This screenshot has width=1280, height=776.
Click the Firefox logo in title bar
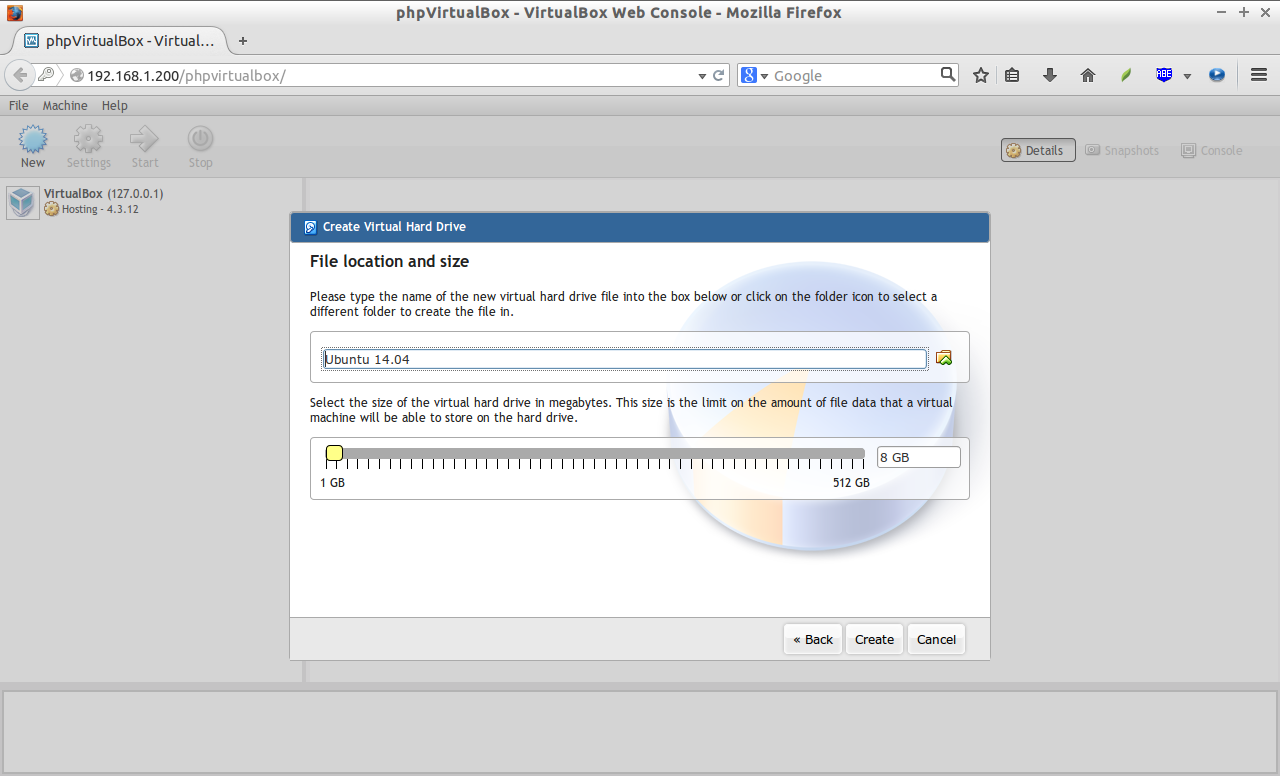[14, 13]
